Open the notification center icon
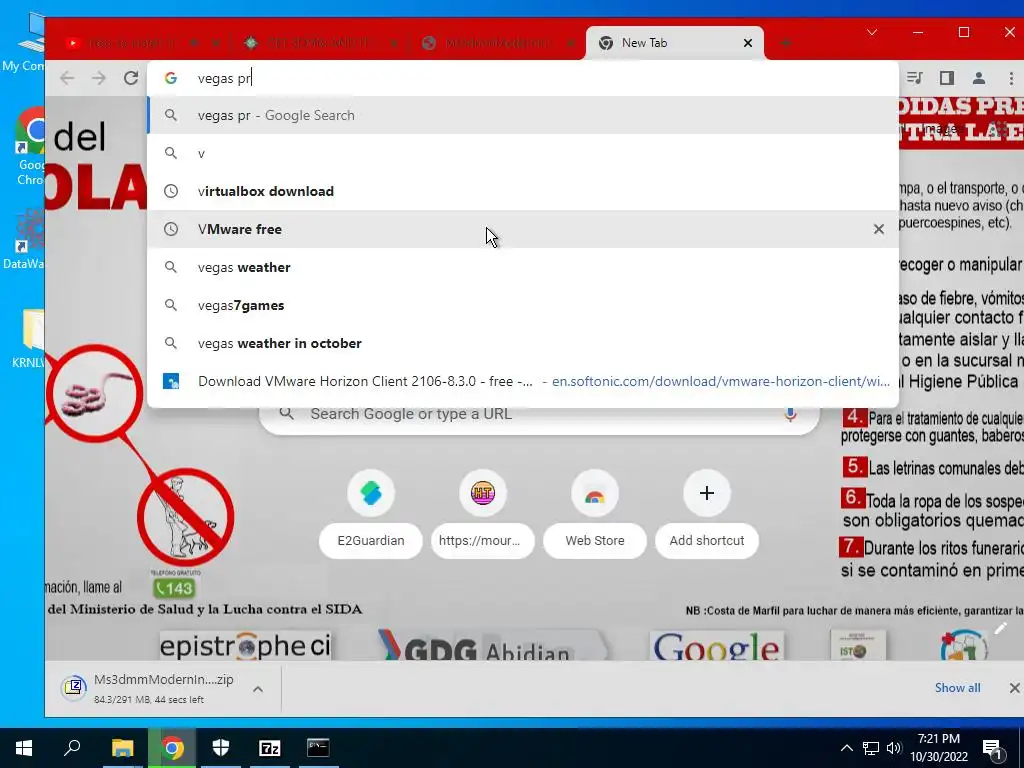Image resolution: width=1024 pixels, height=768 pixels. pyautogui.click(x=993, y=749)
